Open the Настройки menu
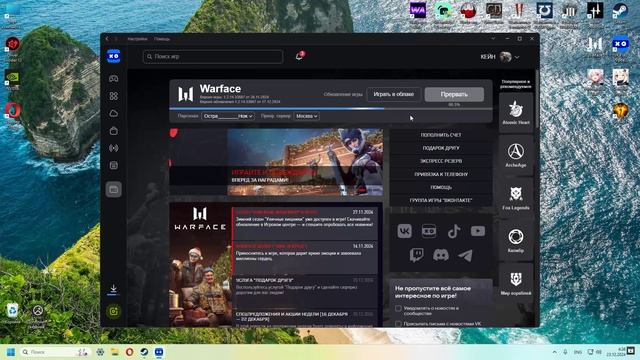This screenshot has height=360, width=640. click(x=137, y=39)
